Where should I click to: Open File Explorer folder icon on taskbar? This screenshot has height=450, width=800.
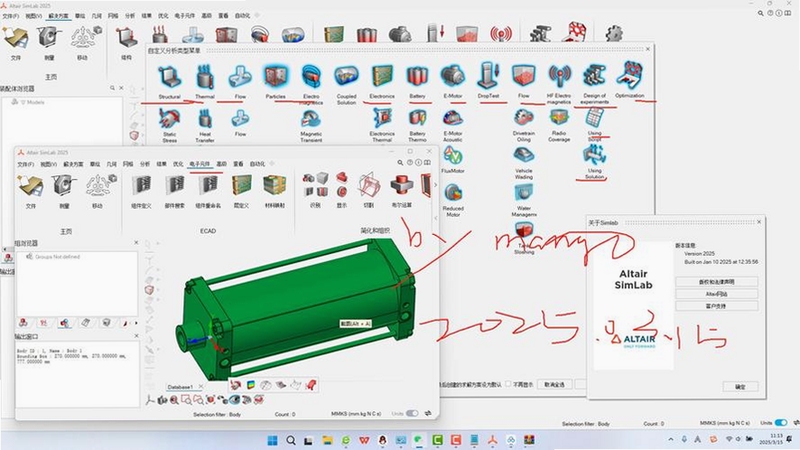point(327,440)
